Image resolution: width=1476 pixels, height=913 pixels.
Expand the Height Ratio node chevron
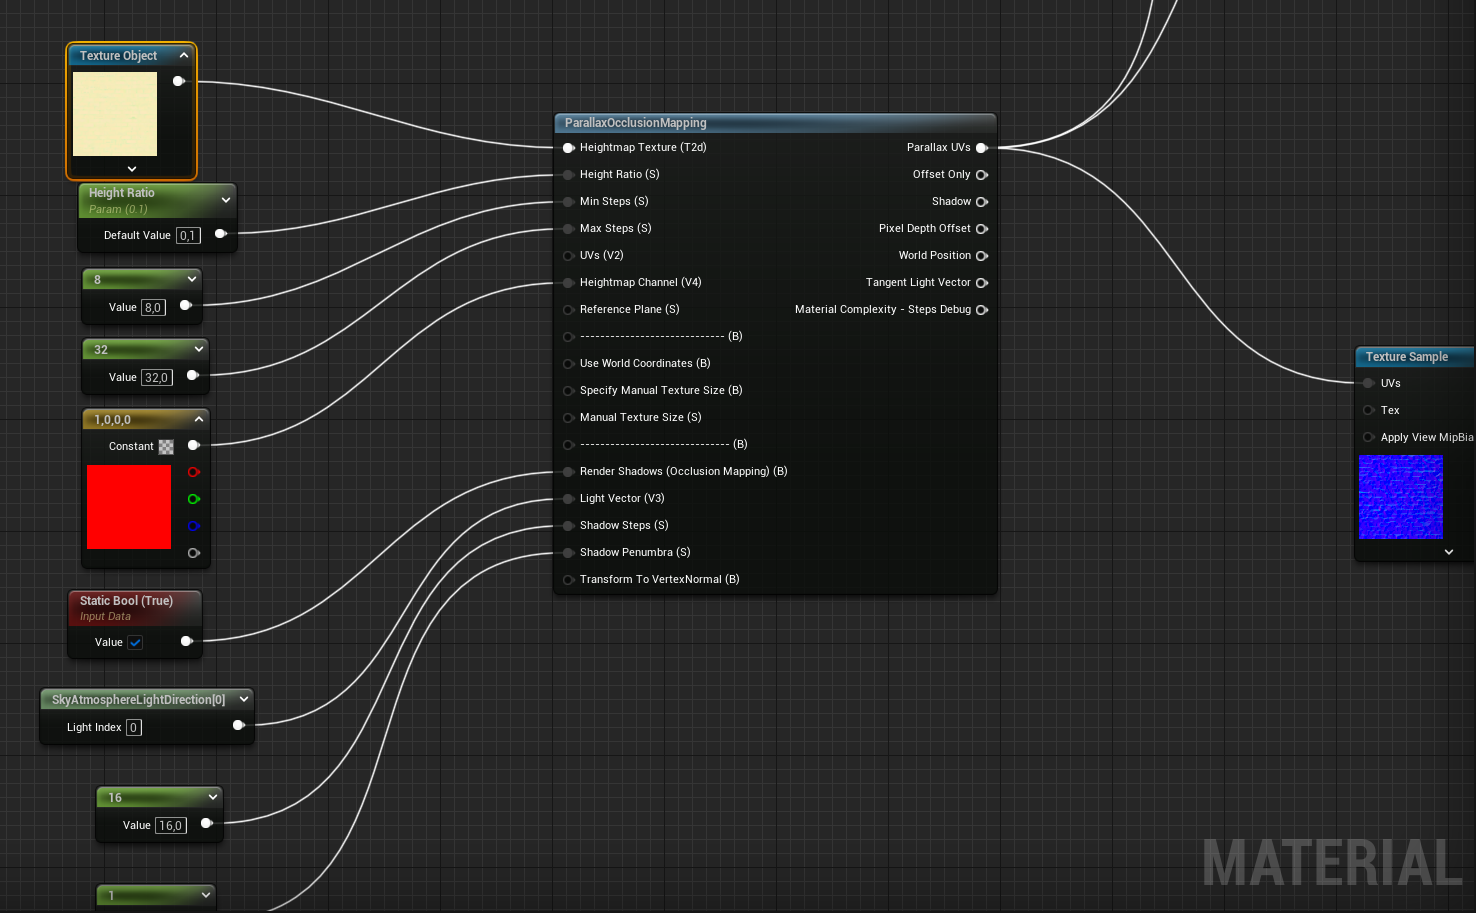click(226, 200)
